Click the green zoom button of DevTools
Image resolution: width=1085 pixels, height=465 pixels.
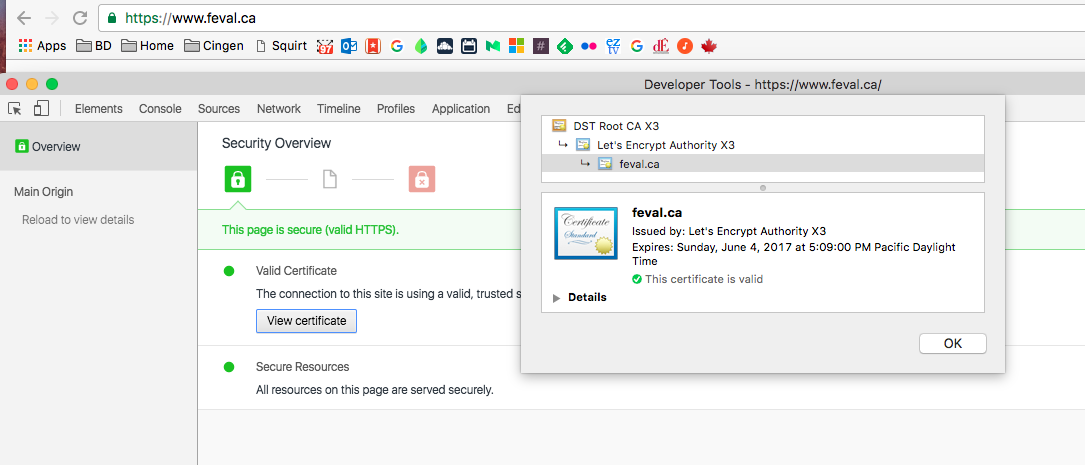(x=52, y=84)
